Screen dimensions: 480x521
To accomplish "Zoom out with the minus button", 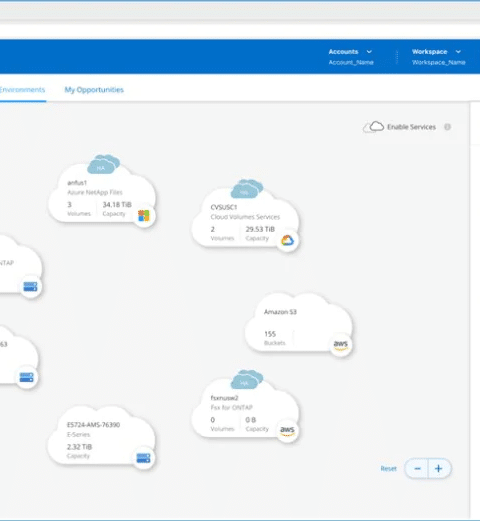I will [x=417, y=469].
